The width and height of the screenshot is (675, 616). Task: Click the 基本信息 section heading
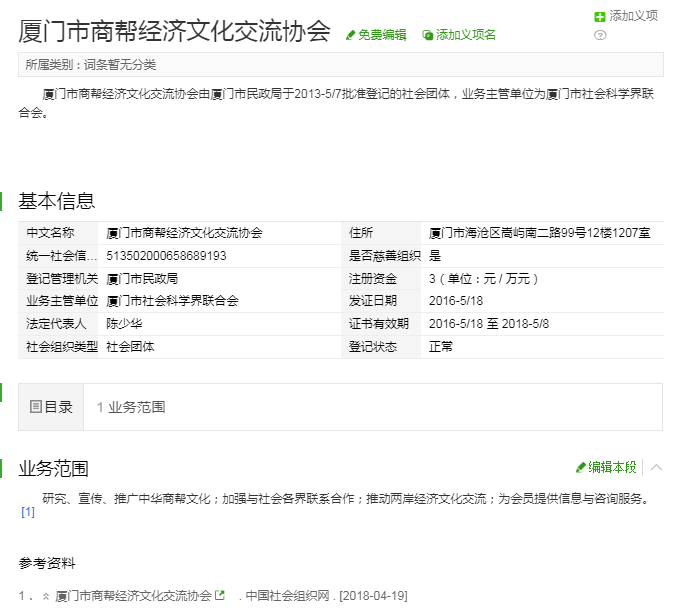[56, 201]
